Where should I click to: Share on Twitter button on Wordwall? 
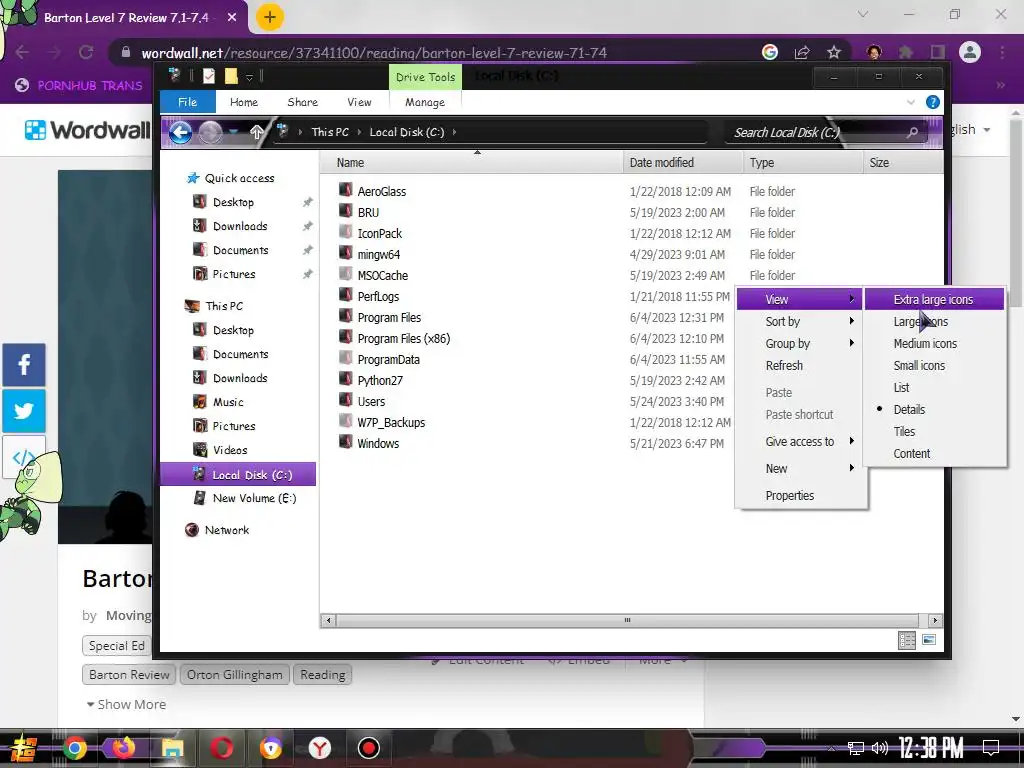click(24, 411)
